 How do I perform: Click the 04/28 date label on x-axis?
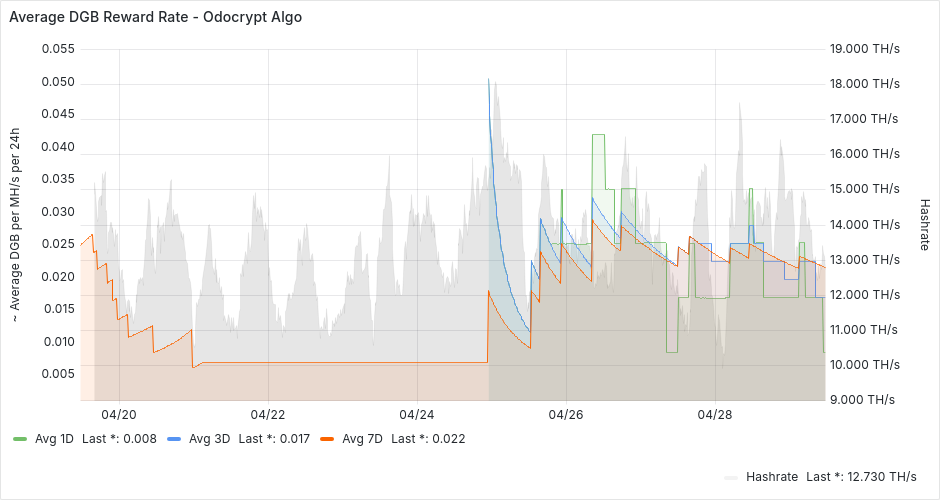coord(715,413)
